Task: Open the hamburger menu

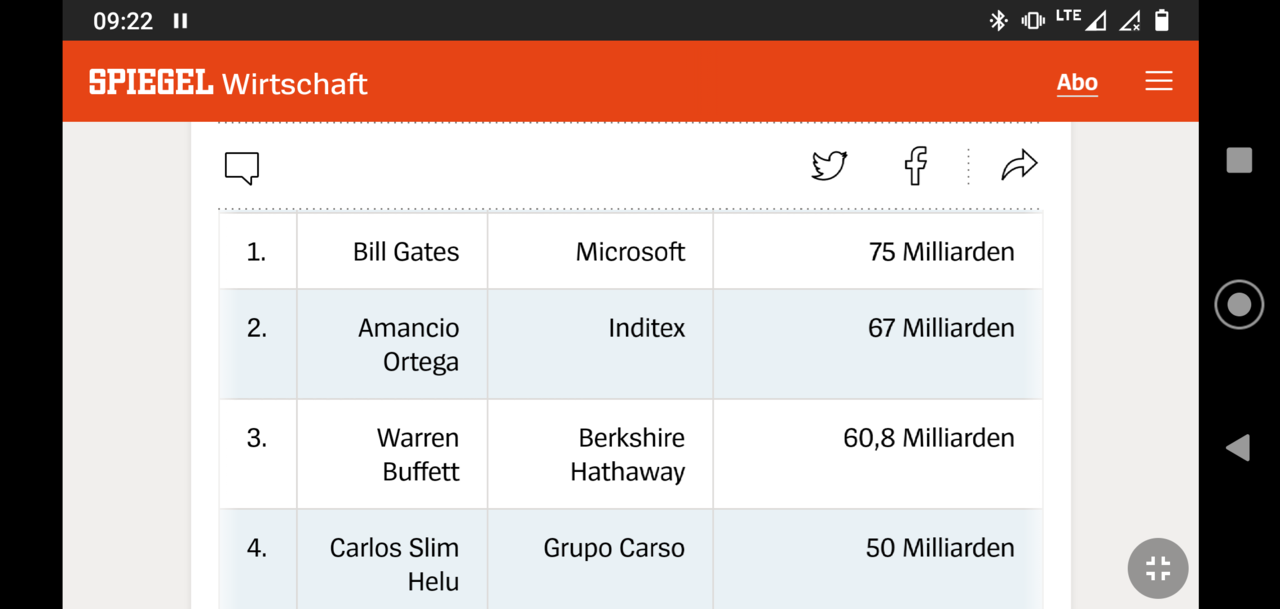Action: pos(1159,82)
